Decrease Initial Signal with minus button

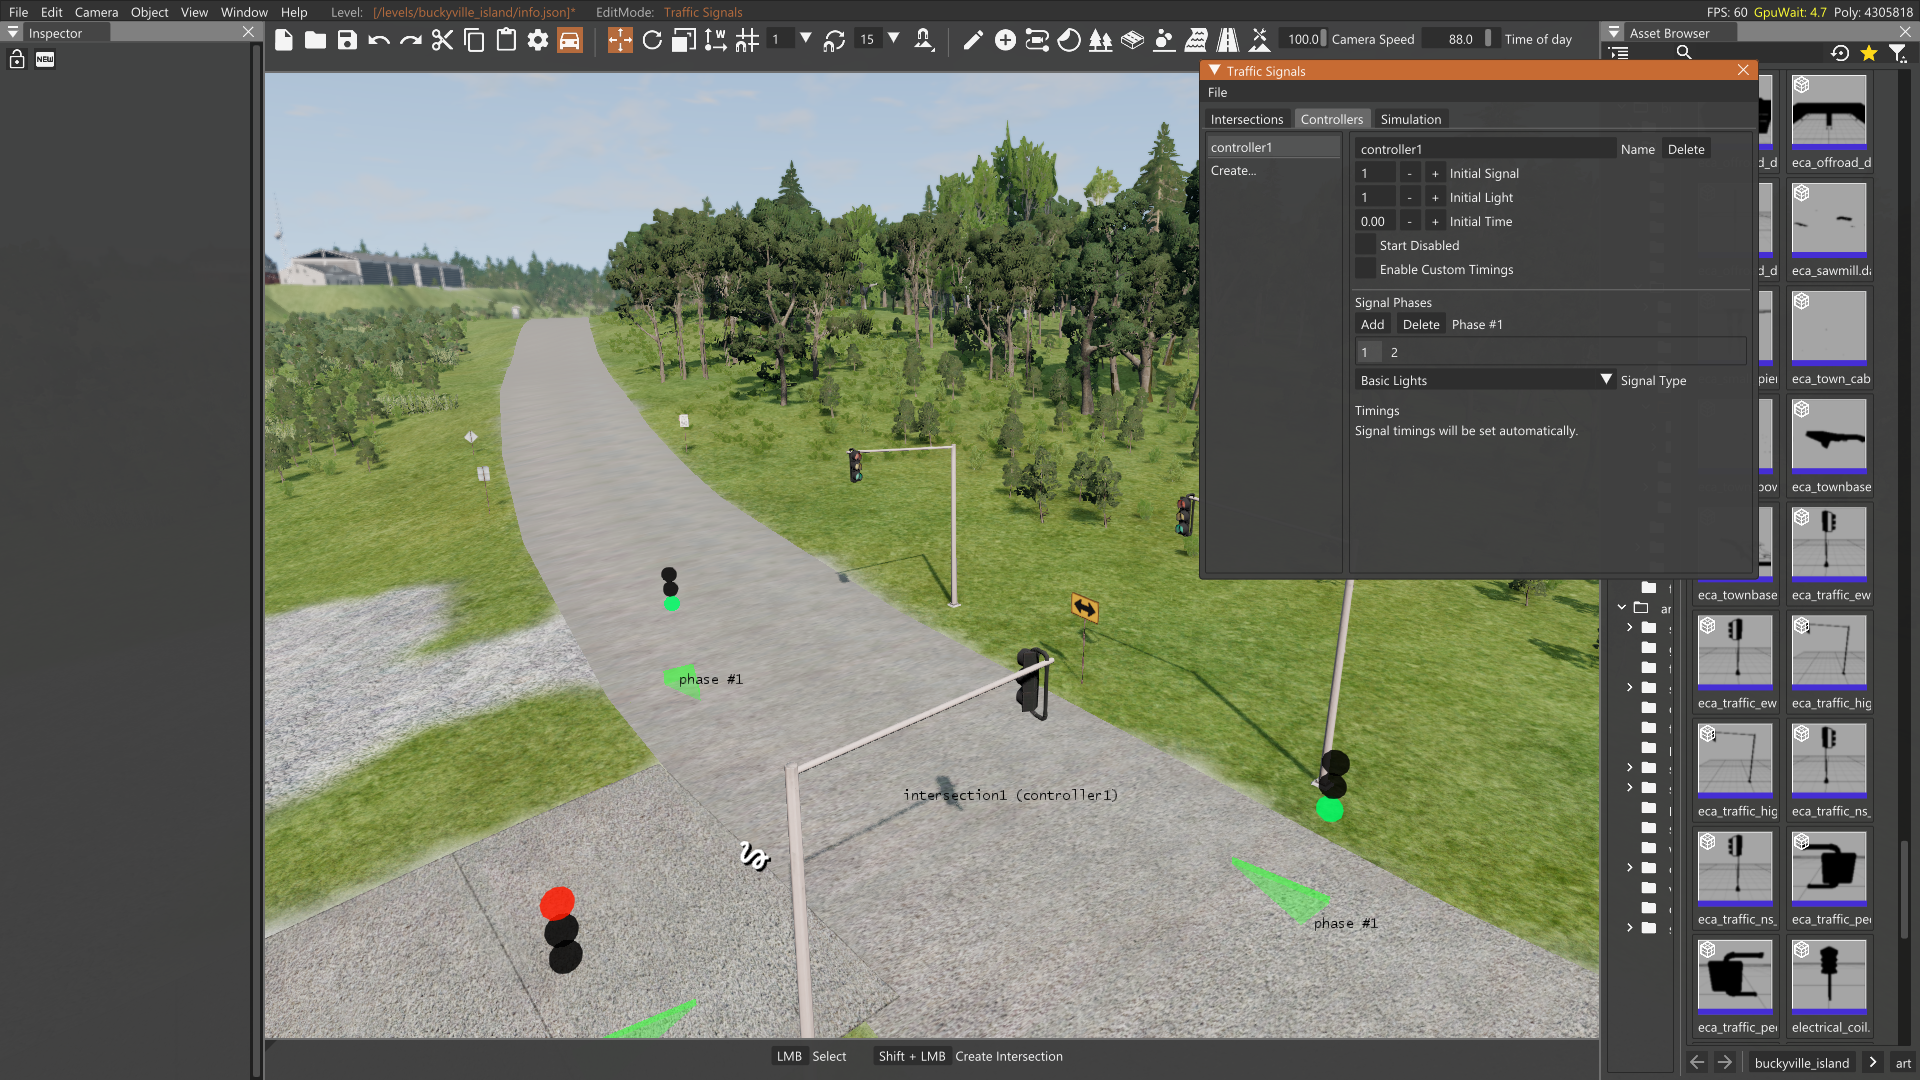click(x=1410, y=173)
